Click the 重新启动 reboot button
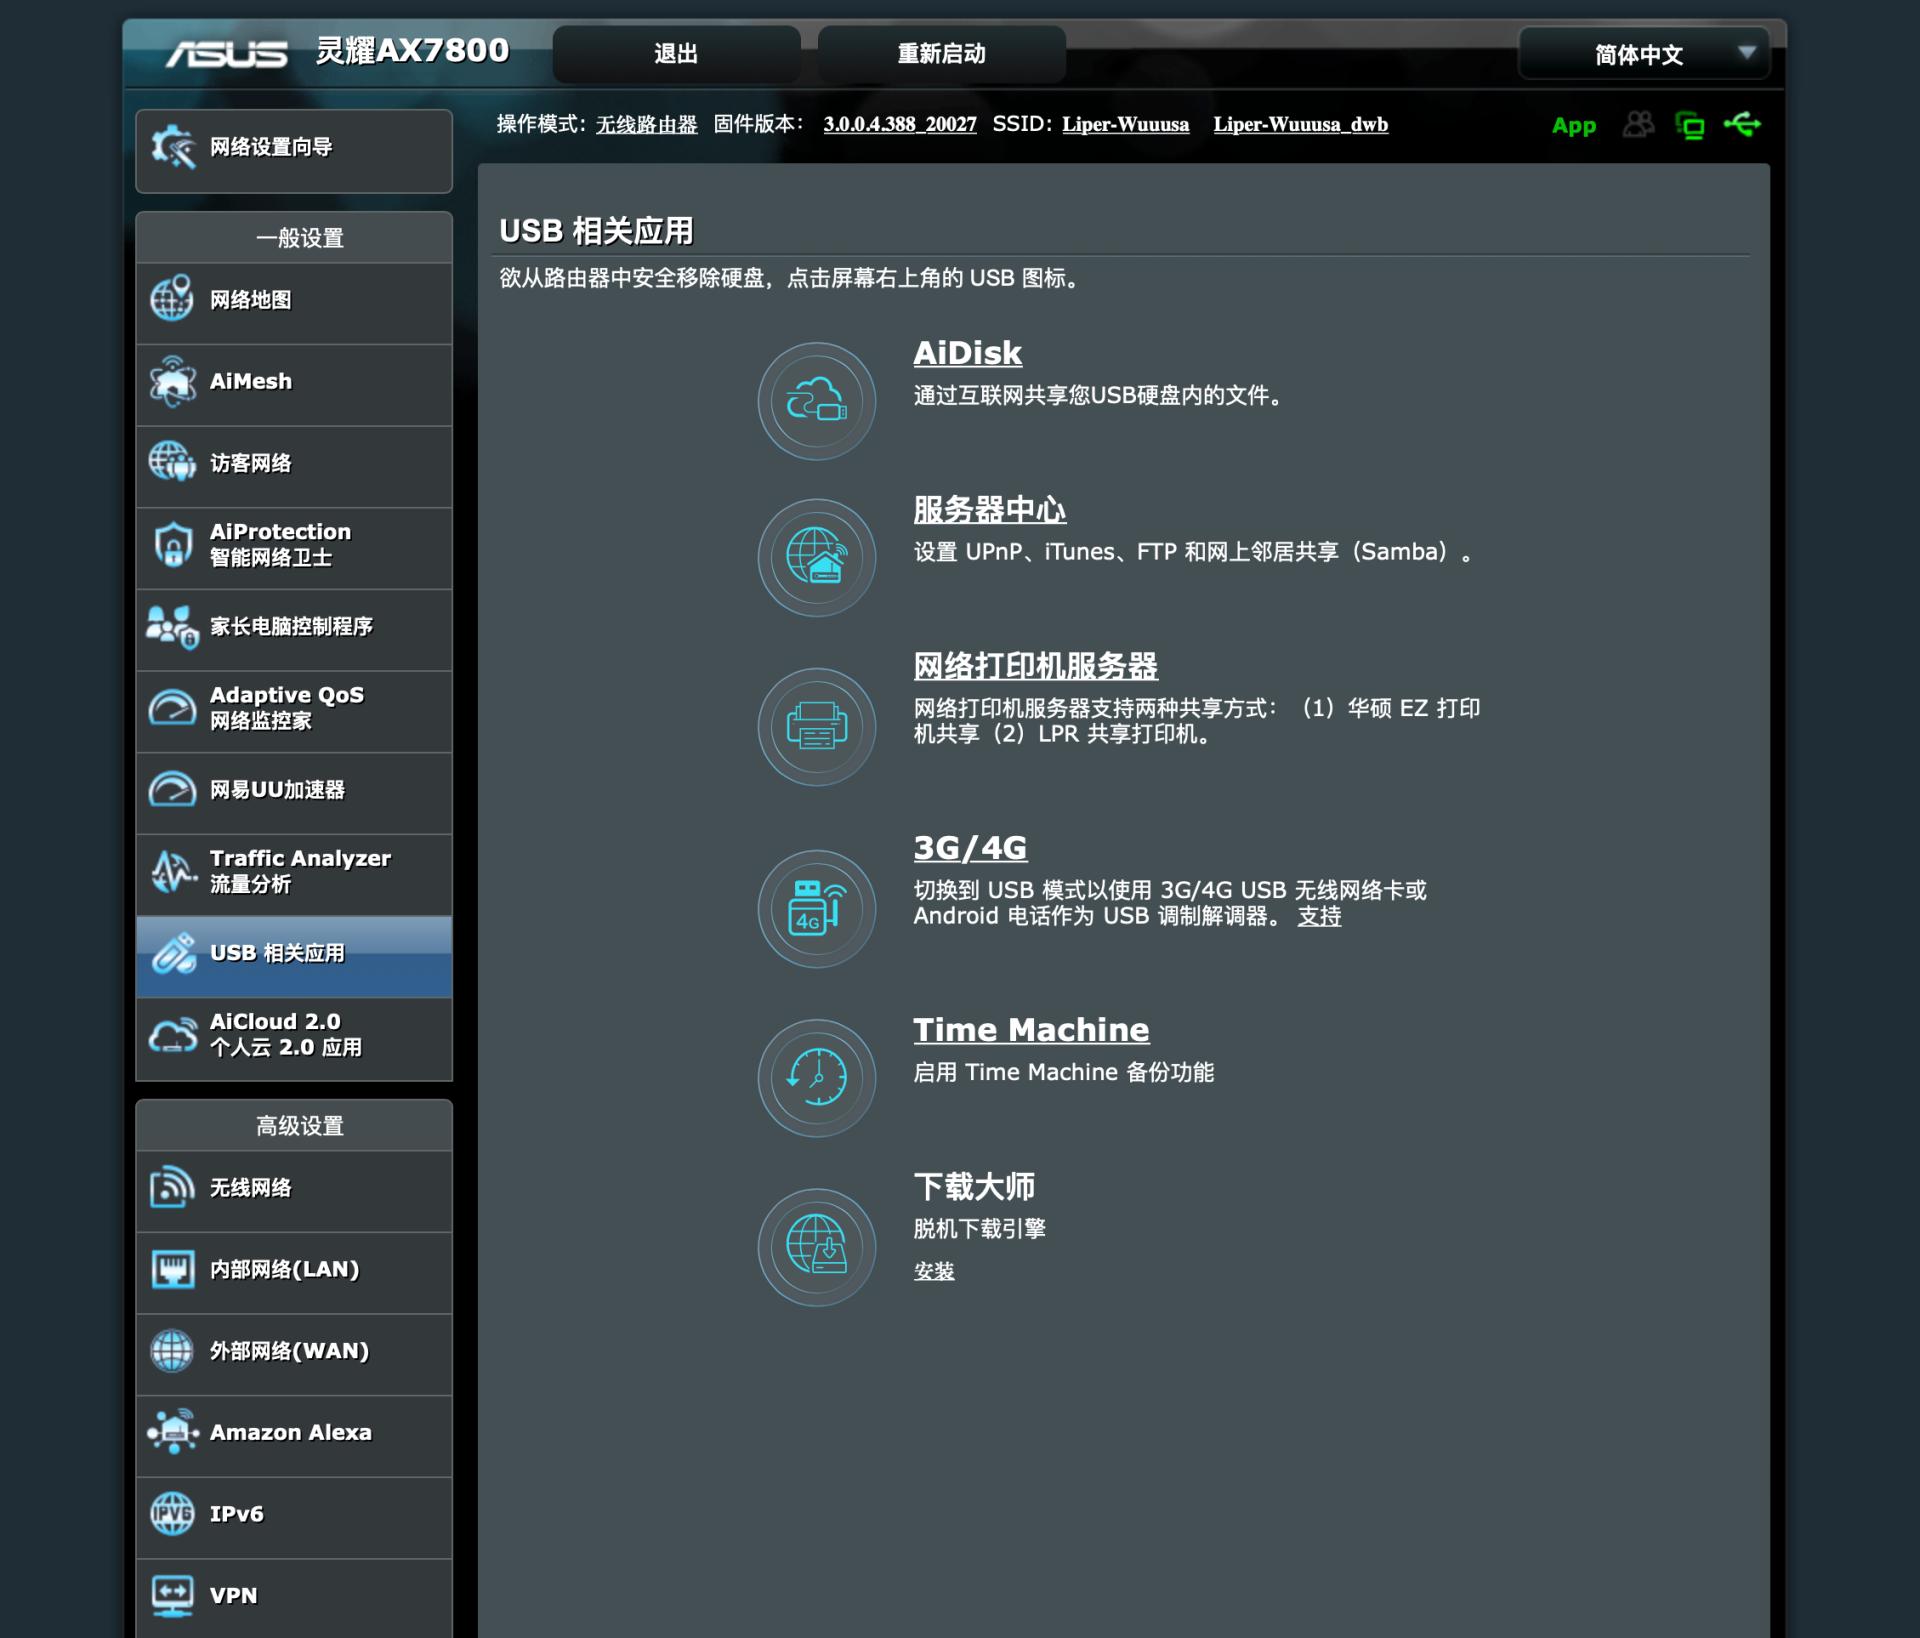This screenshot has width=1920, height=1638. (941, 55)
